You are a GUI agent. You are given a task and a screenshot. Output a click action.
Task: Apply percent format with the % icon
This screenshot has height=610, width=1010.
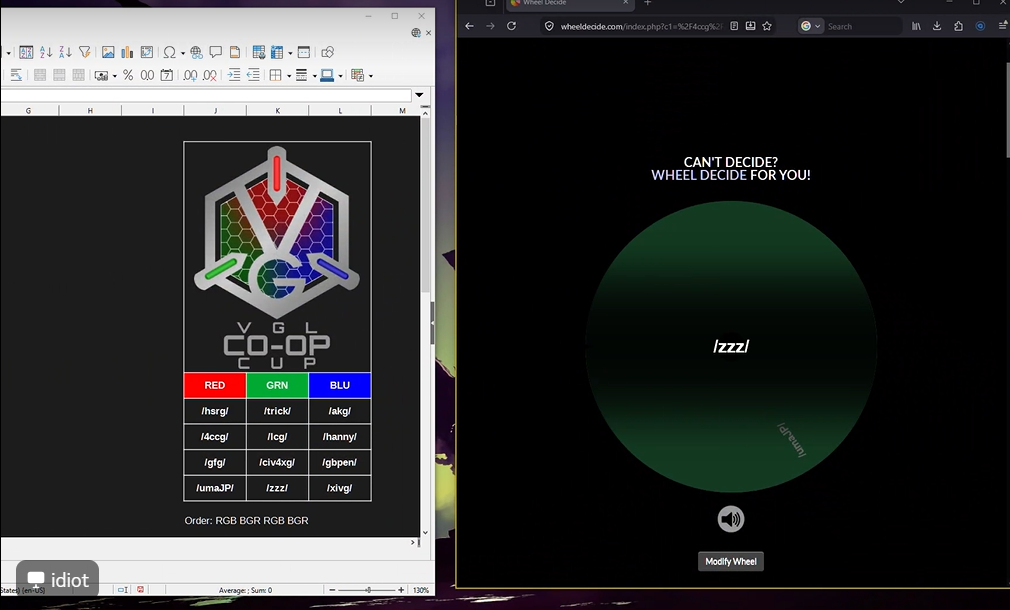128,75
